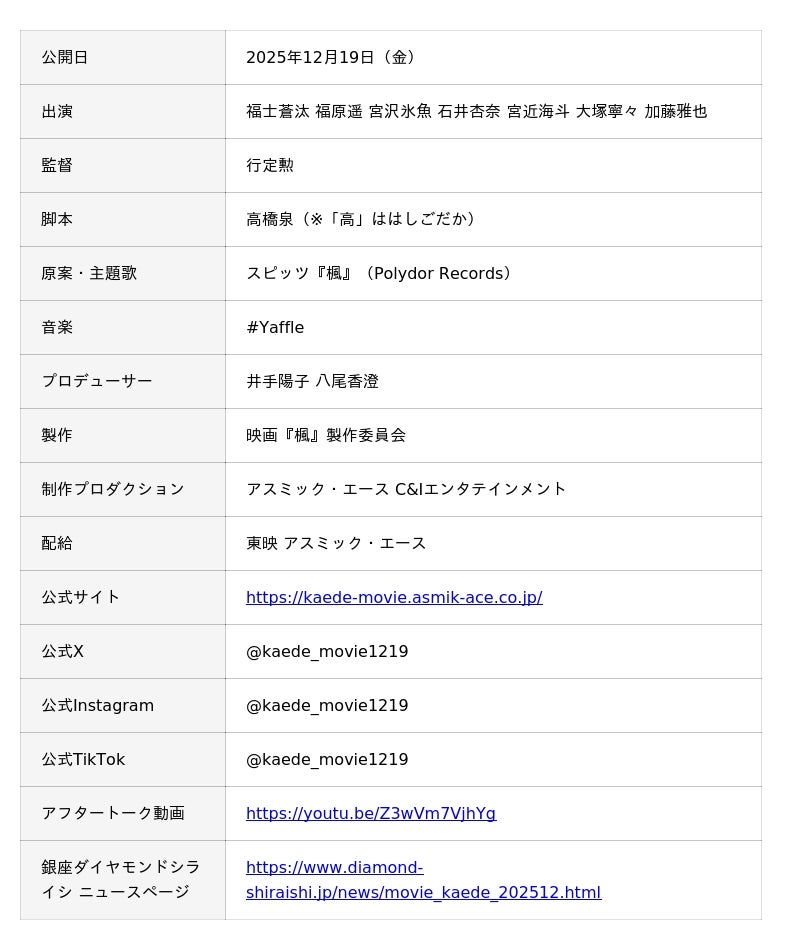Image resolution: width=800 pixels, height=950 pixels.
Task: Click the スピッツ『楓』Polydor Records text
Action: [x=379, y=274]
